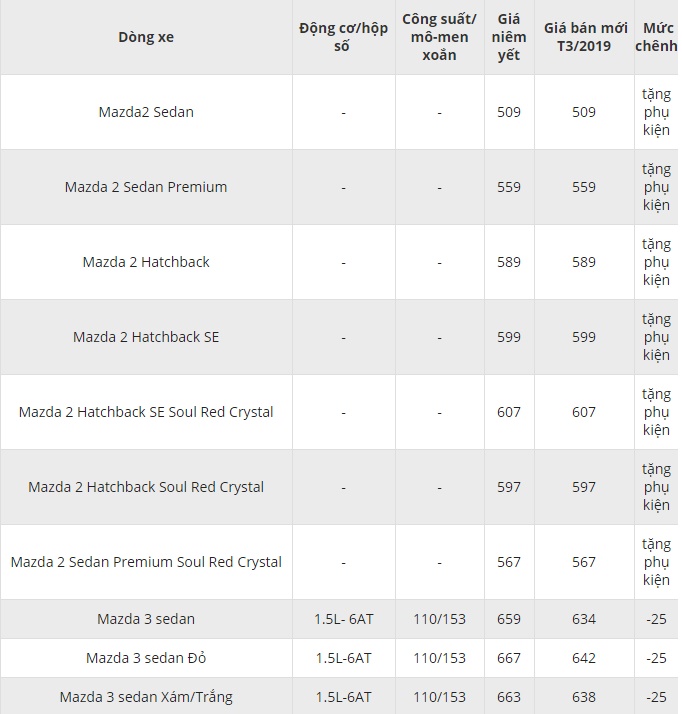Screen dimensions: 682x714
Task: Click 'Mazda 2 Sedan Premium Soul Red Crystal'
Action: coord(146,562)
